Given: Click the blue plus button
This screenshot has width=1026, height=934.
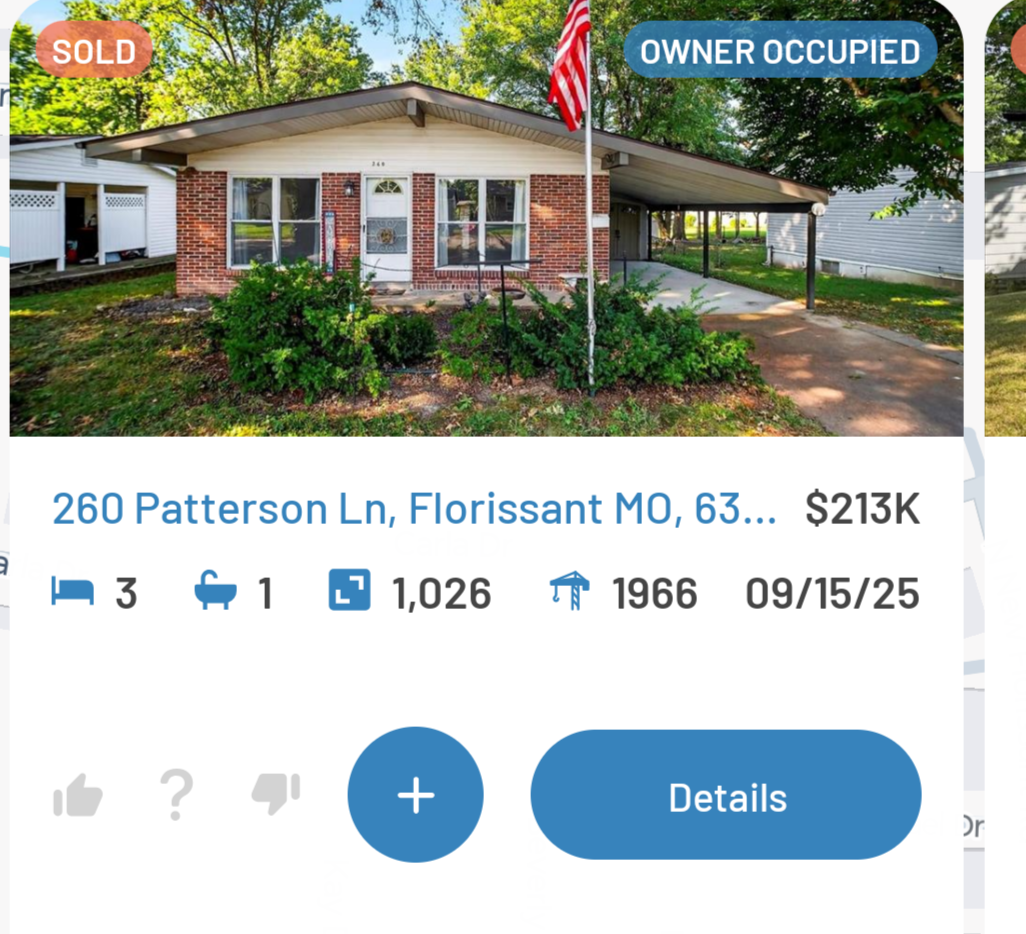Looking at the screenshot, I should [x=416, y=795].
